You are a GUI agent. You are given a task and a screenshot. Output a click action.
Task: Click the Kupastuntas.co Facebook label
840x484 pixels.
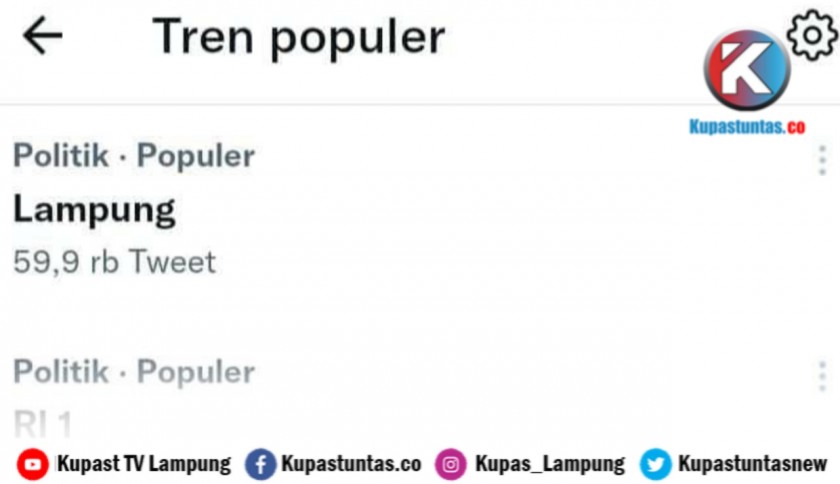tap(351, 464)
